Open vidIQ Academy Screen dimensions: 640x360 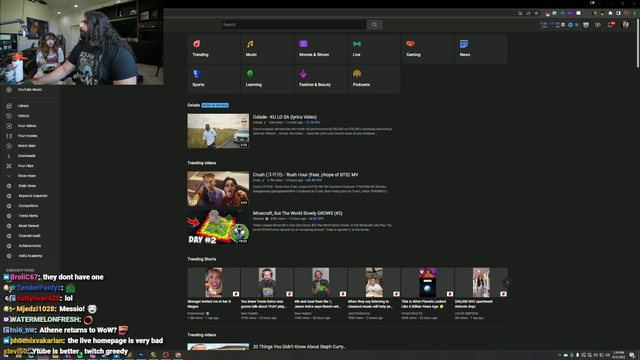click(x=29, y=256)
